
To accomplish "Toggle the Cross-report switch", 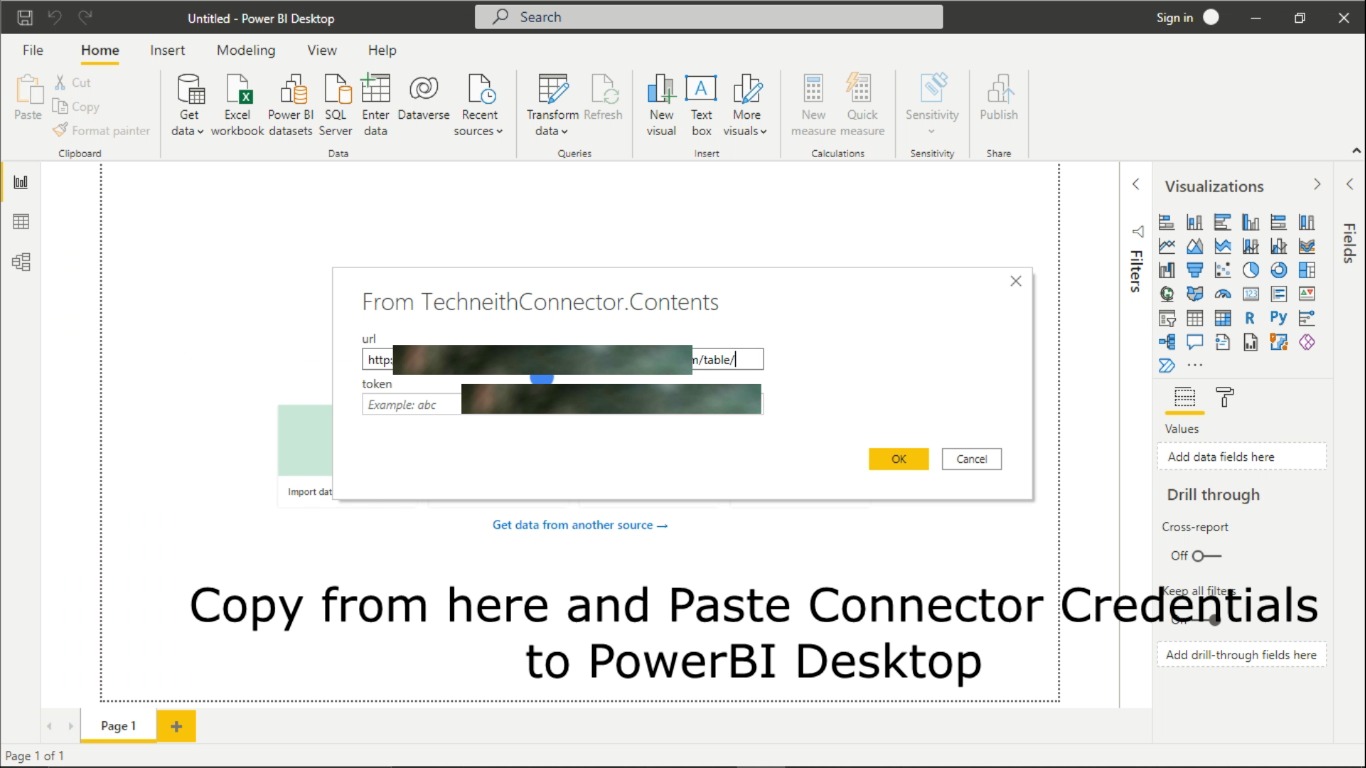I will click(x=1206, y=556).
